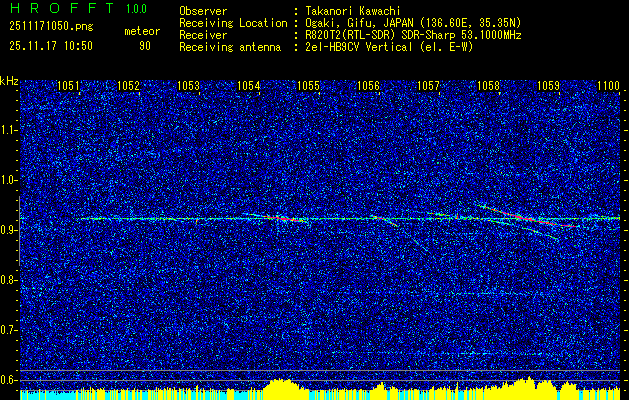Click the 1.0 kHz axis label
The height and width of the screenshot is (400, 629).
click(x=8, y=180)
